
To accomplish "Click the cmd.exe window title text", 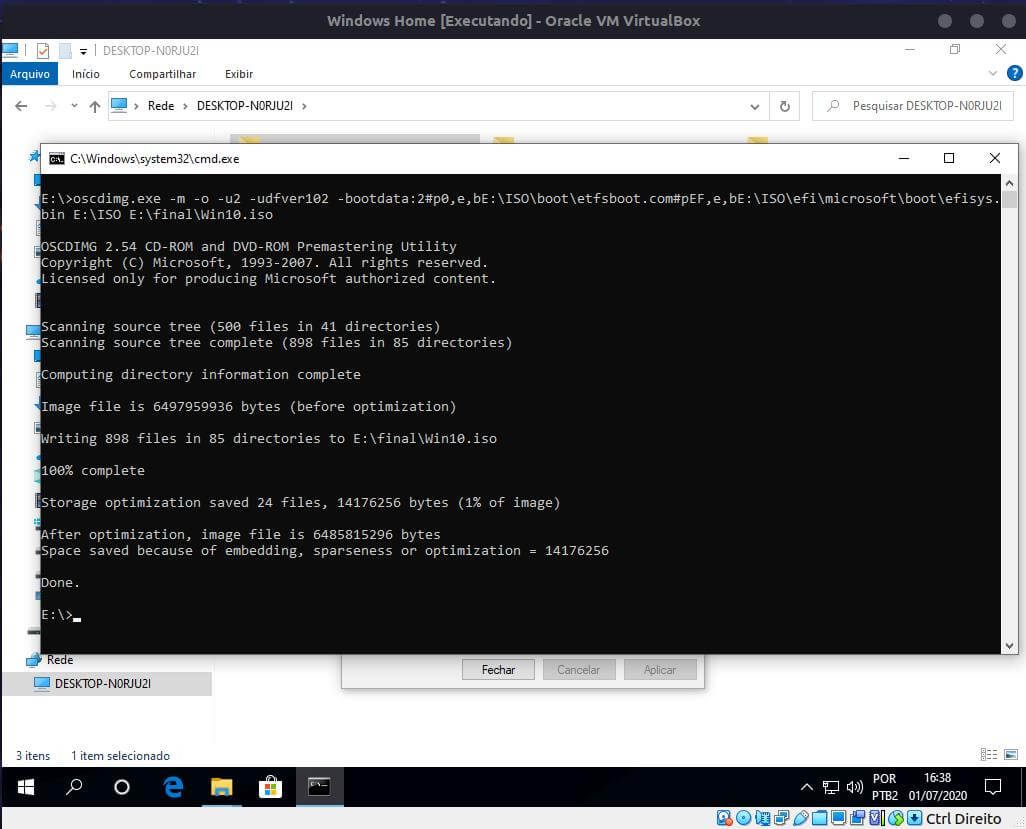I will pyautogui.click(x=154, y=159).
